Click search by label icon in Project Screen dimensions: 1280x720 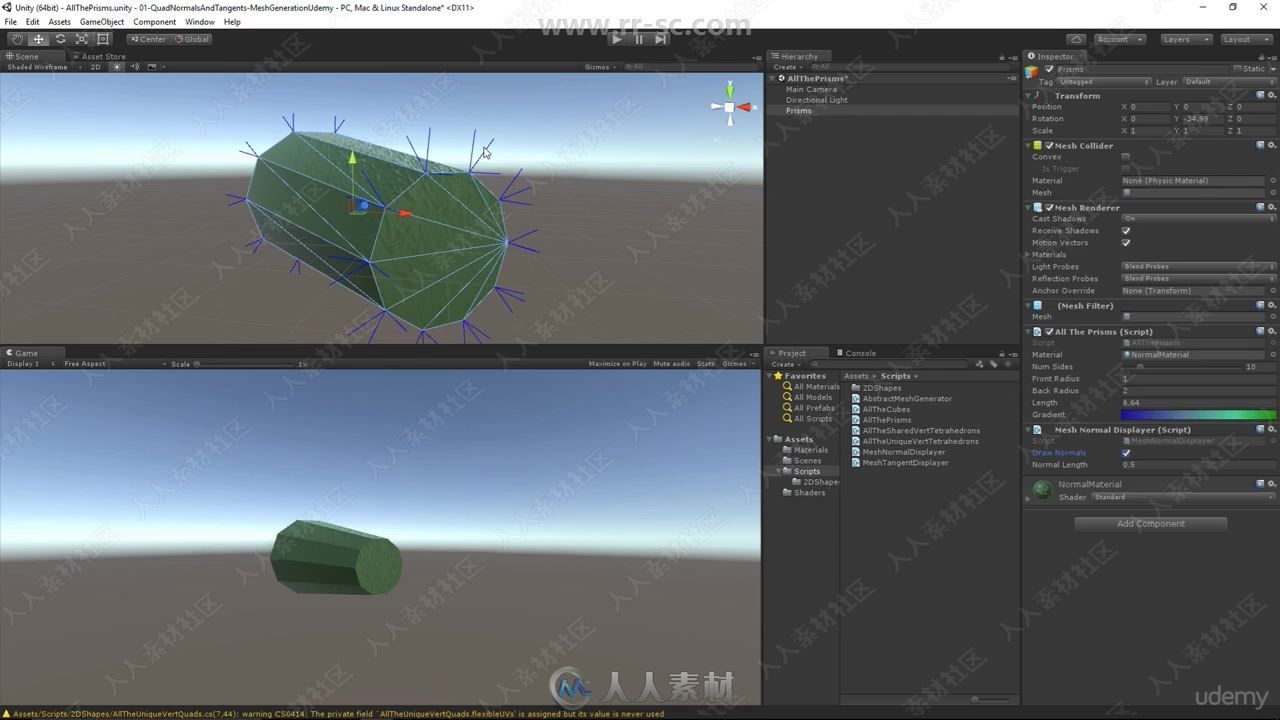(x=994, y=364)
